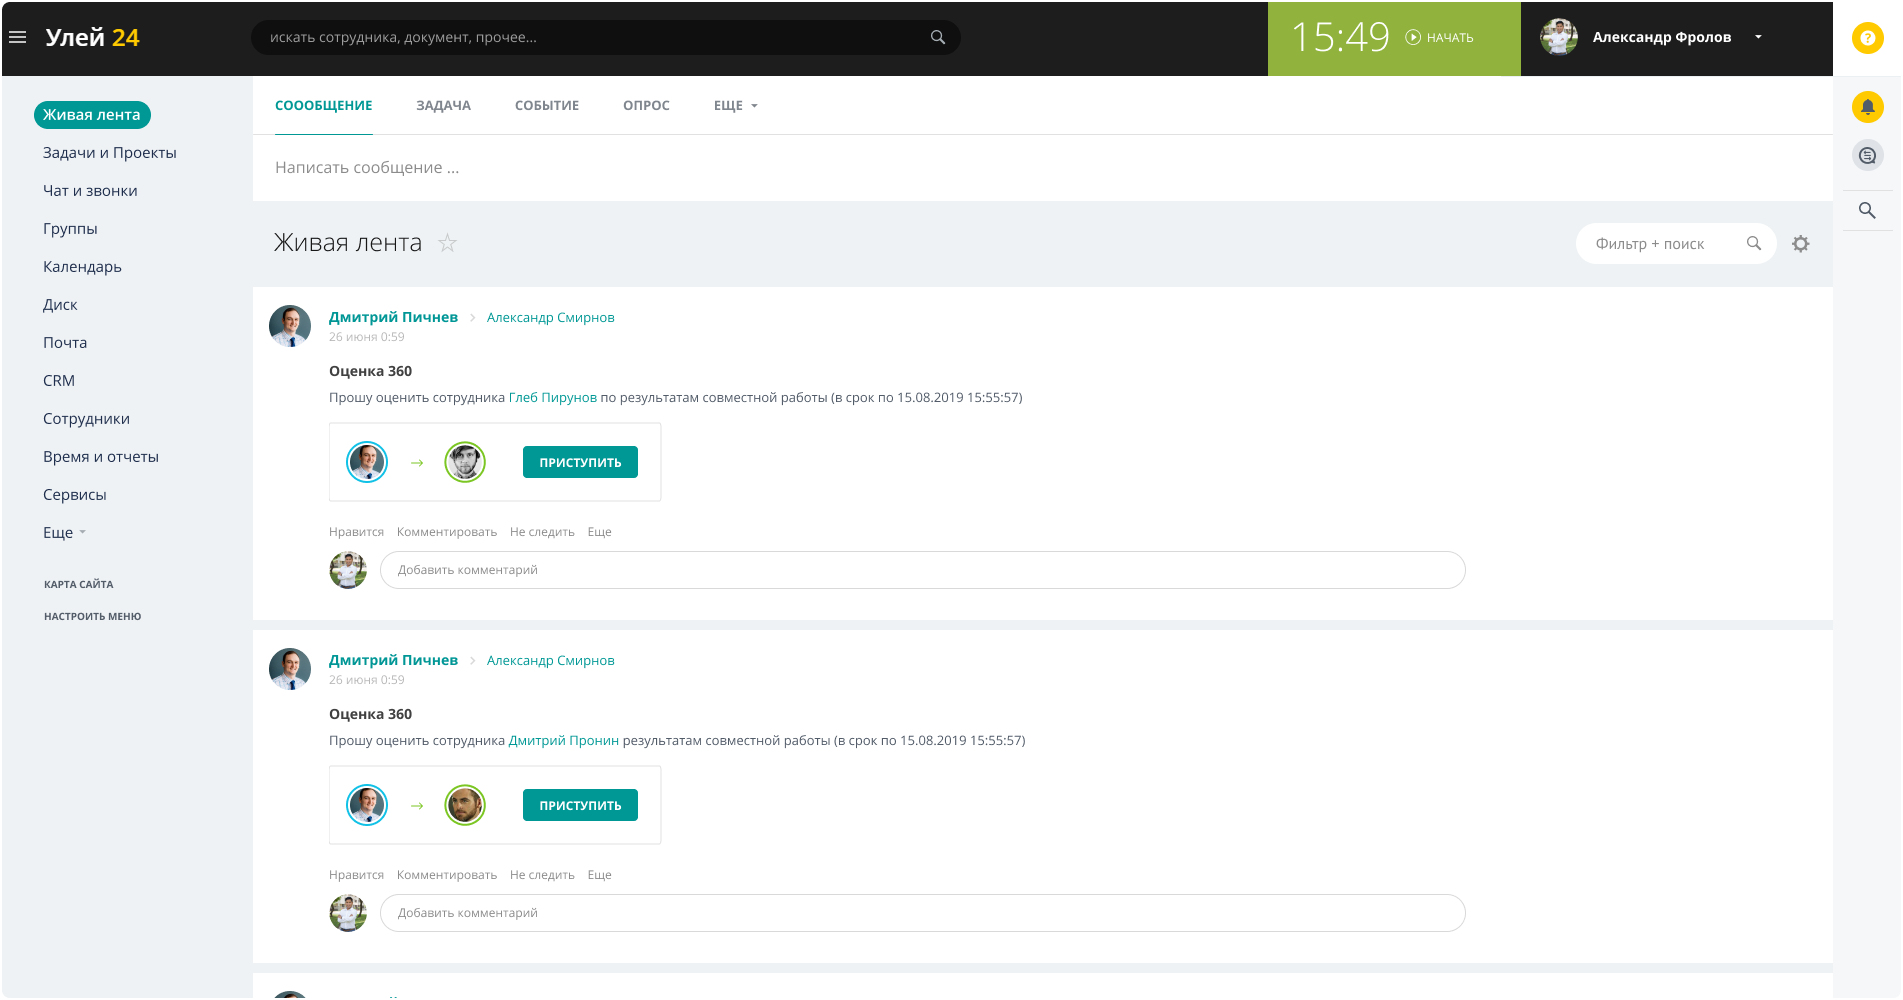Click evaluator avatar in second Оценка 360 card
The height and width of the screenshot is (1000, 1903).
coord(367,805)
